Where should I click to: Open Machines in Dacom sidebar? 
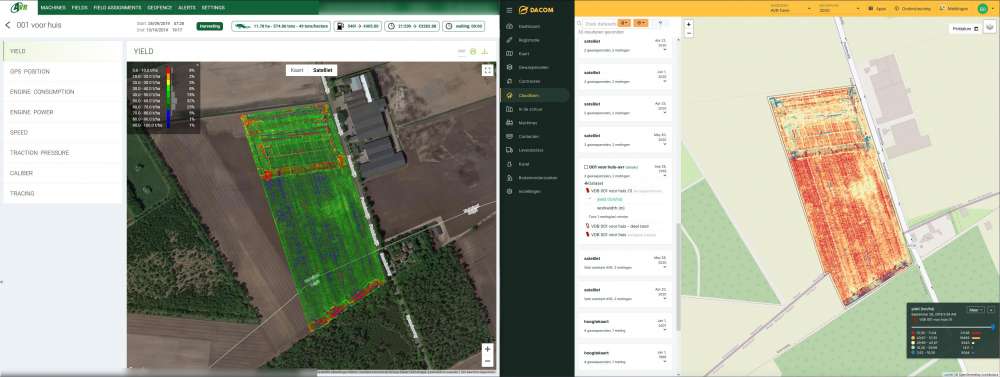click(527, 122)
